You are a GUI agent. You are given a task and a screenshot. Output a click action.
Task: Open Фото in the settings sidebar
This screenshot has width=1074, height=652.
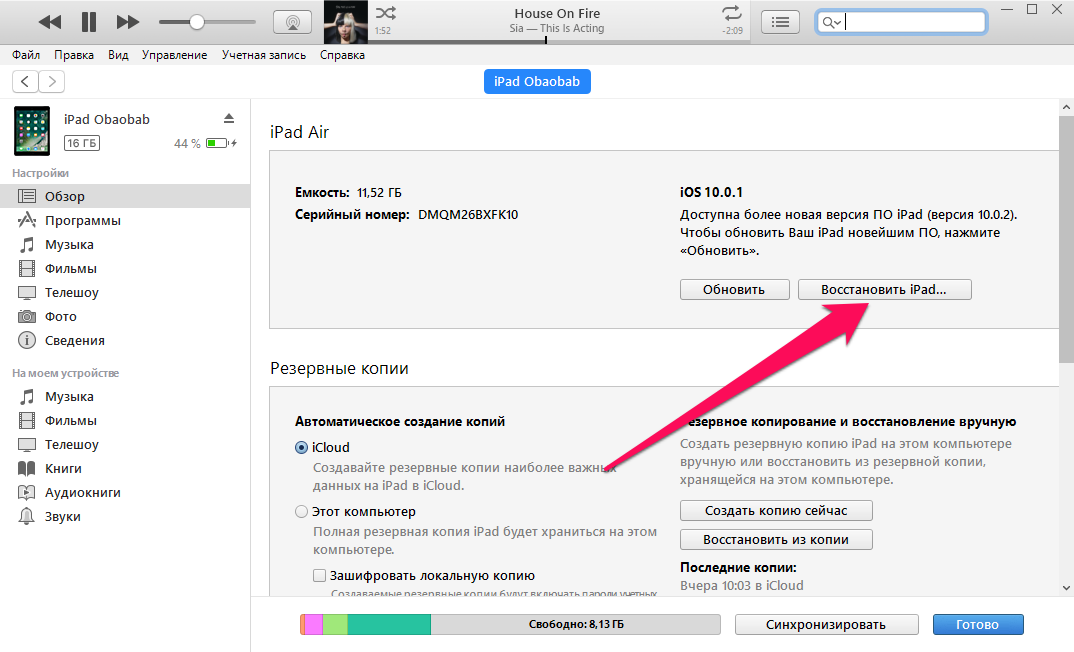pos(61,316)
